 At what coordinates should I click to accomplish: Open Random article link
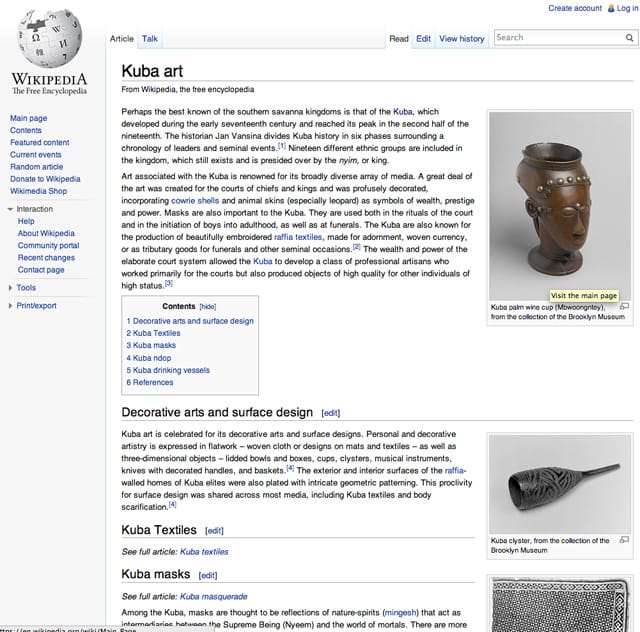click(x=37, y=167)
